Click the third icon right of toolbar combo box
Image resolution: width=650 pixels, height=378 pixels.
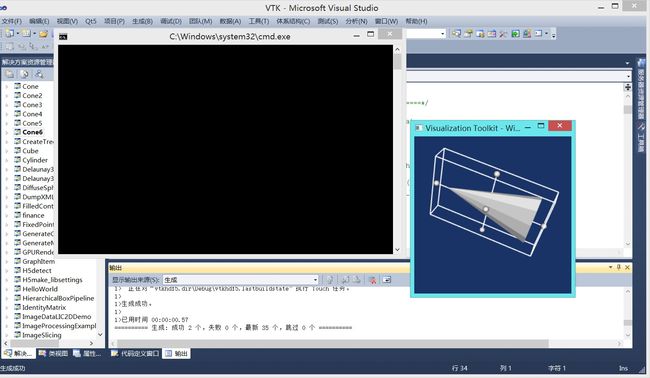pyautogui.click(x=480, y=33)
